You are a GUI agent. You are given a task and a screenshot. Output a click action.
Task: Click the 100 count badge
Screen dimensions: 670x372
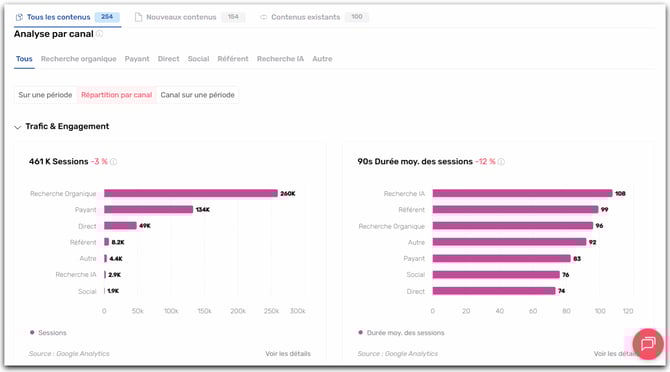point(357,17)
